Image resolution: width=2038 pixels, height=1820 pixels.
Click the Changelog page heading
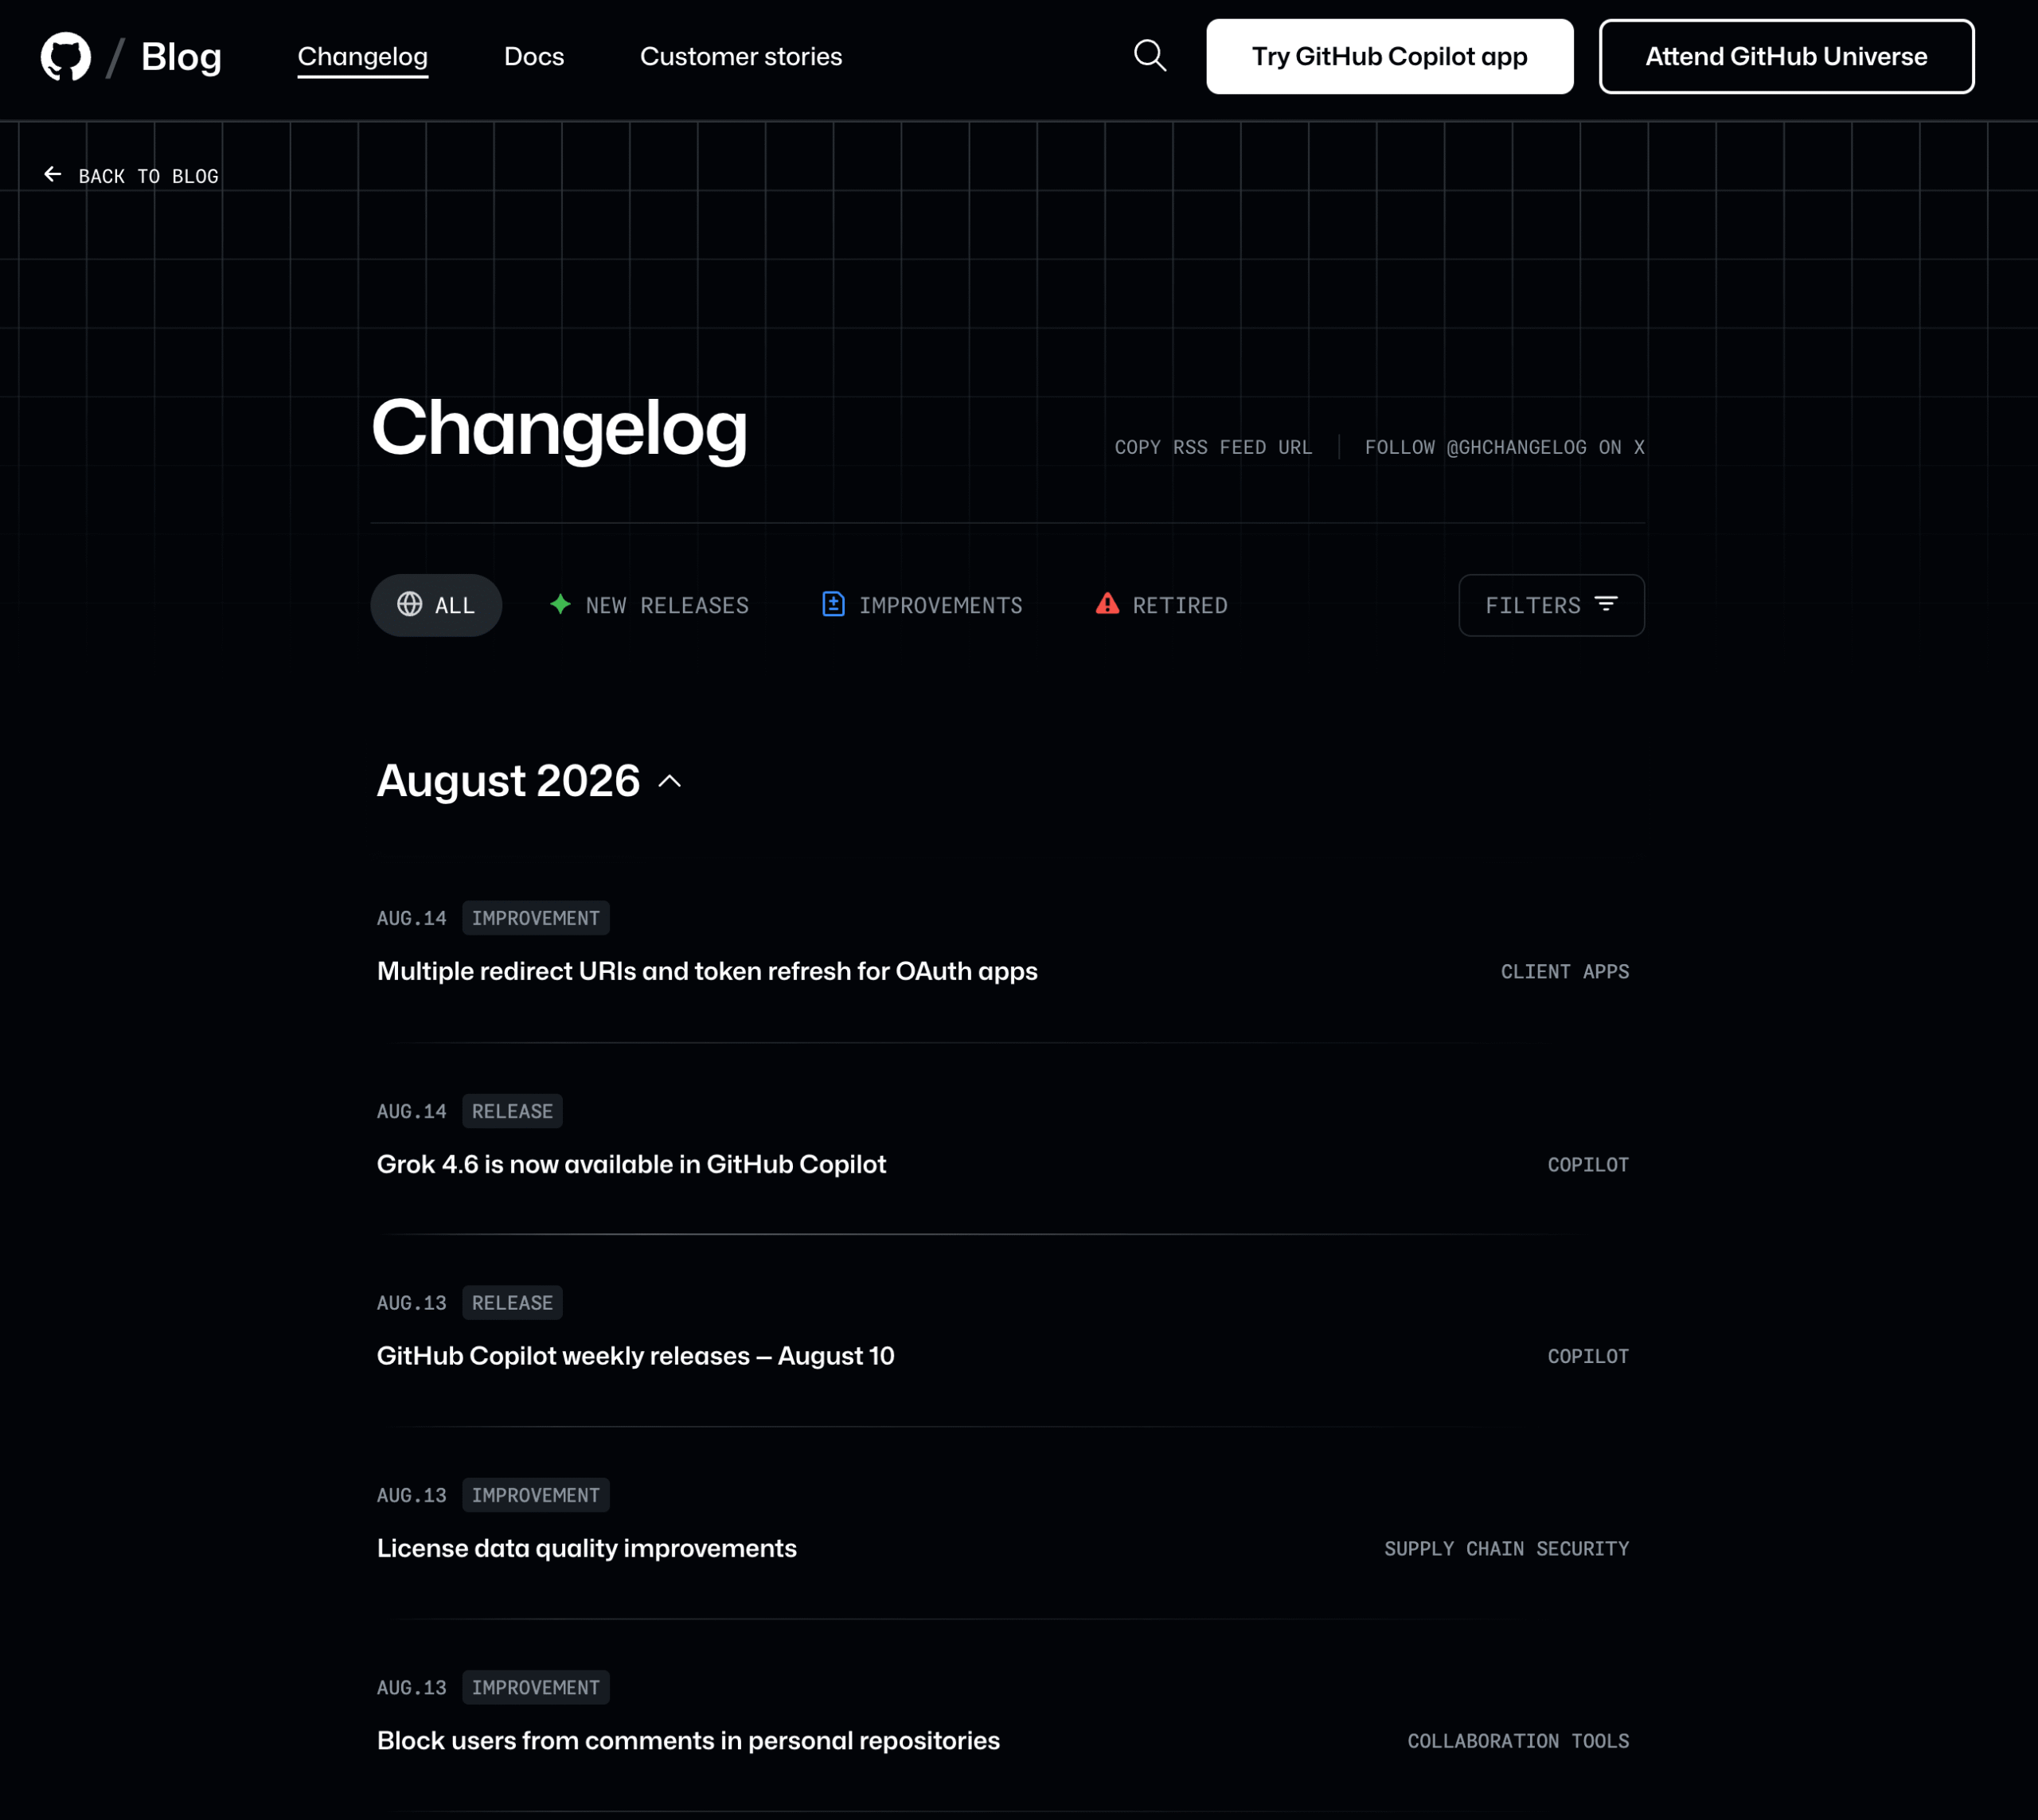click(x=559, y=428)
